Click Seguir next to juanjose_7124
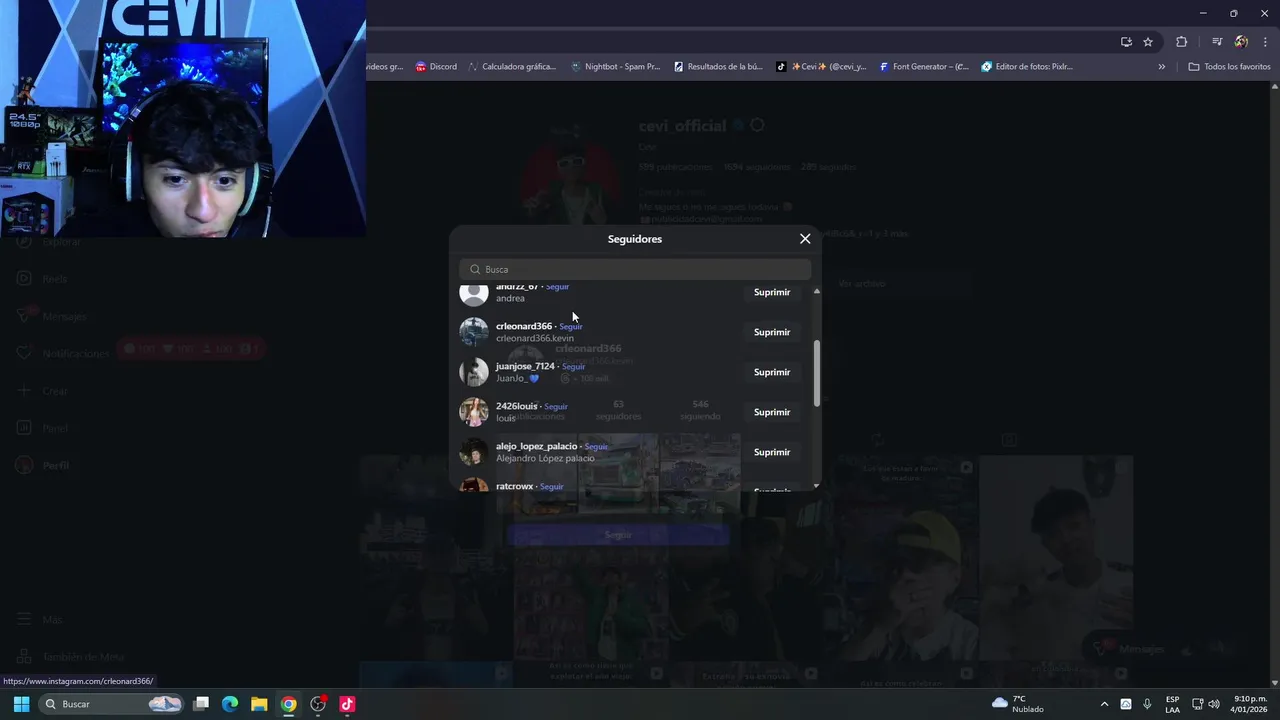 (574, 366)
